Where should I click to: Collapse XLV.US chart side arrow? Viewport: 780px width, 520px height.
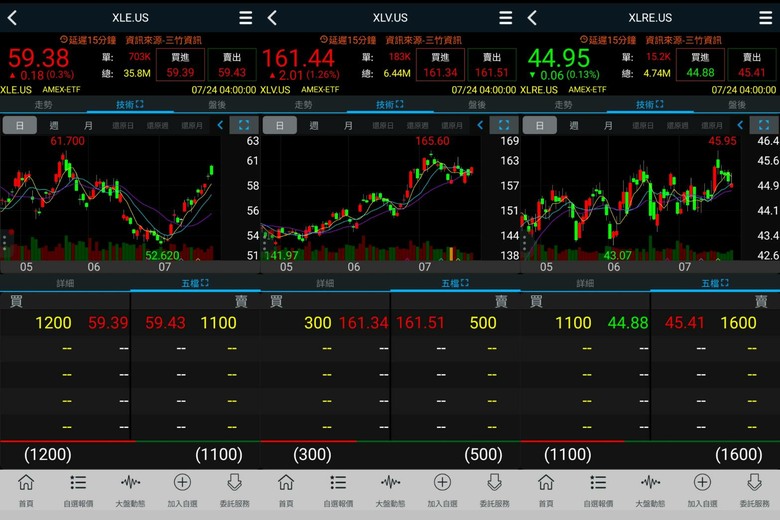click(480, 125)
